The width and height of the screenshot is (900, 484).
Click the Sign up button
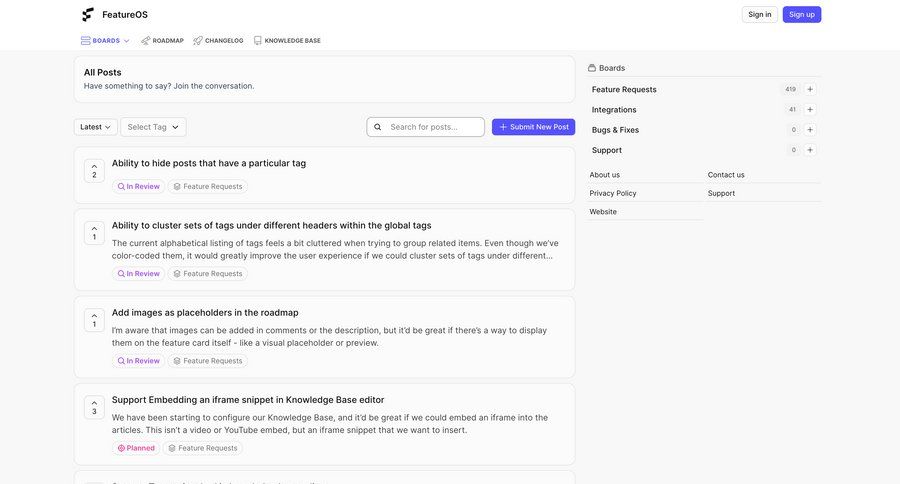tap(802, 14)
